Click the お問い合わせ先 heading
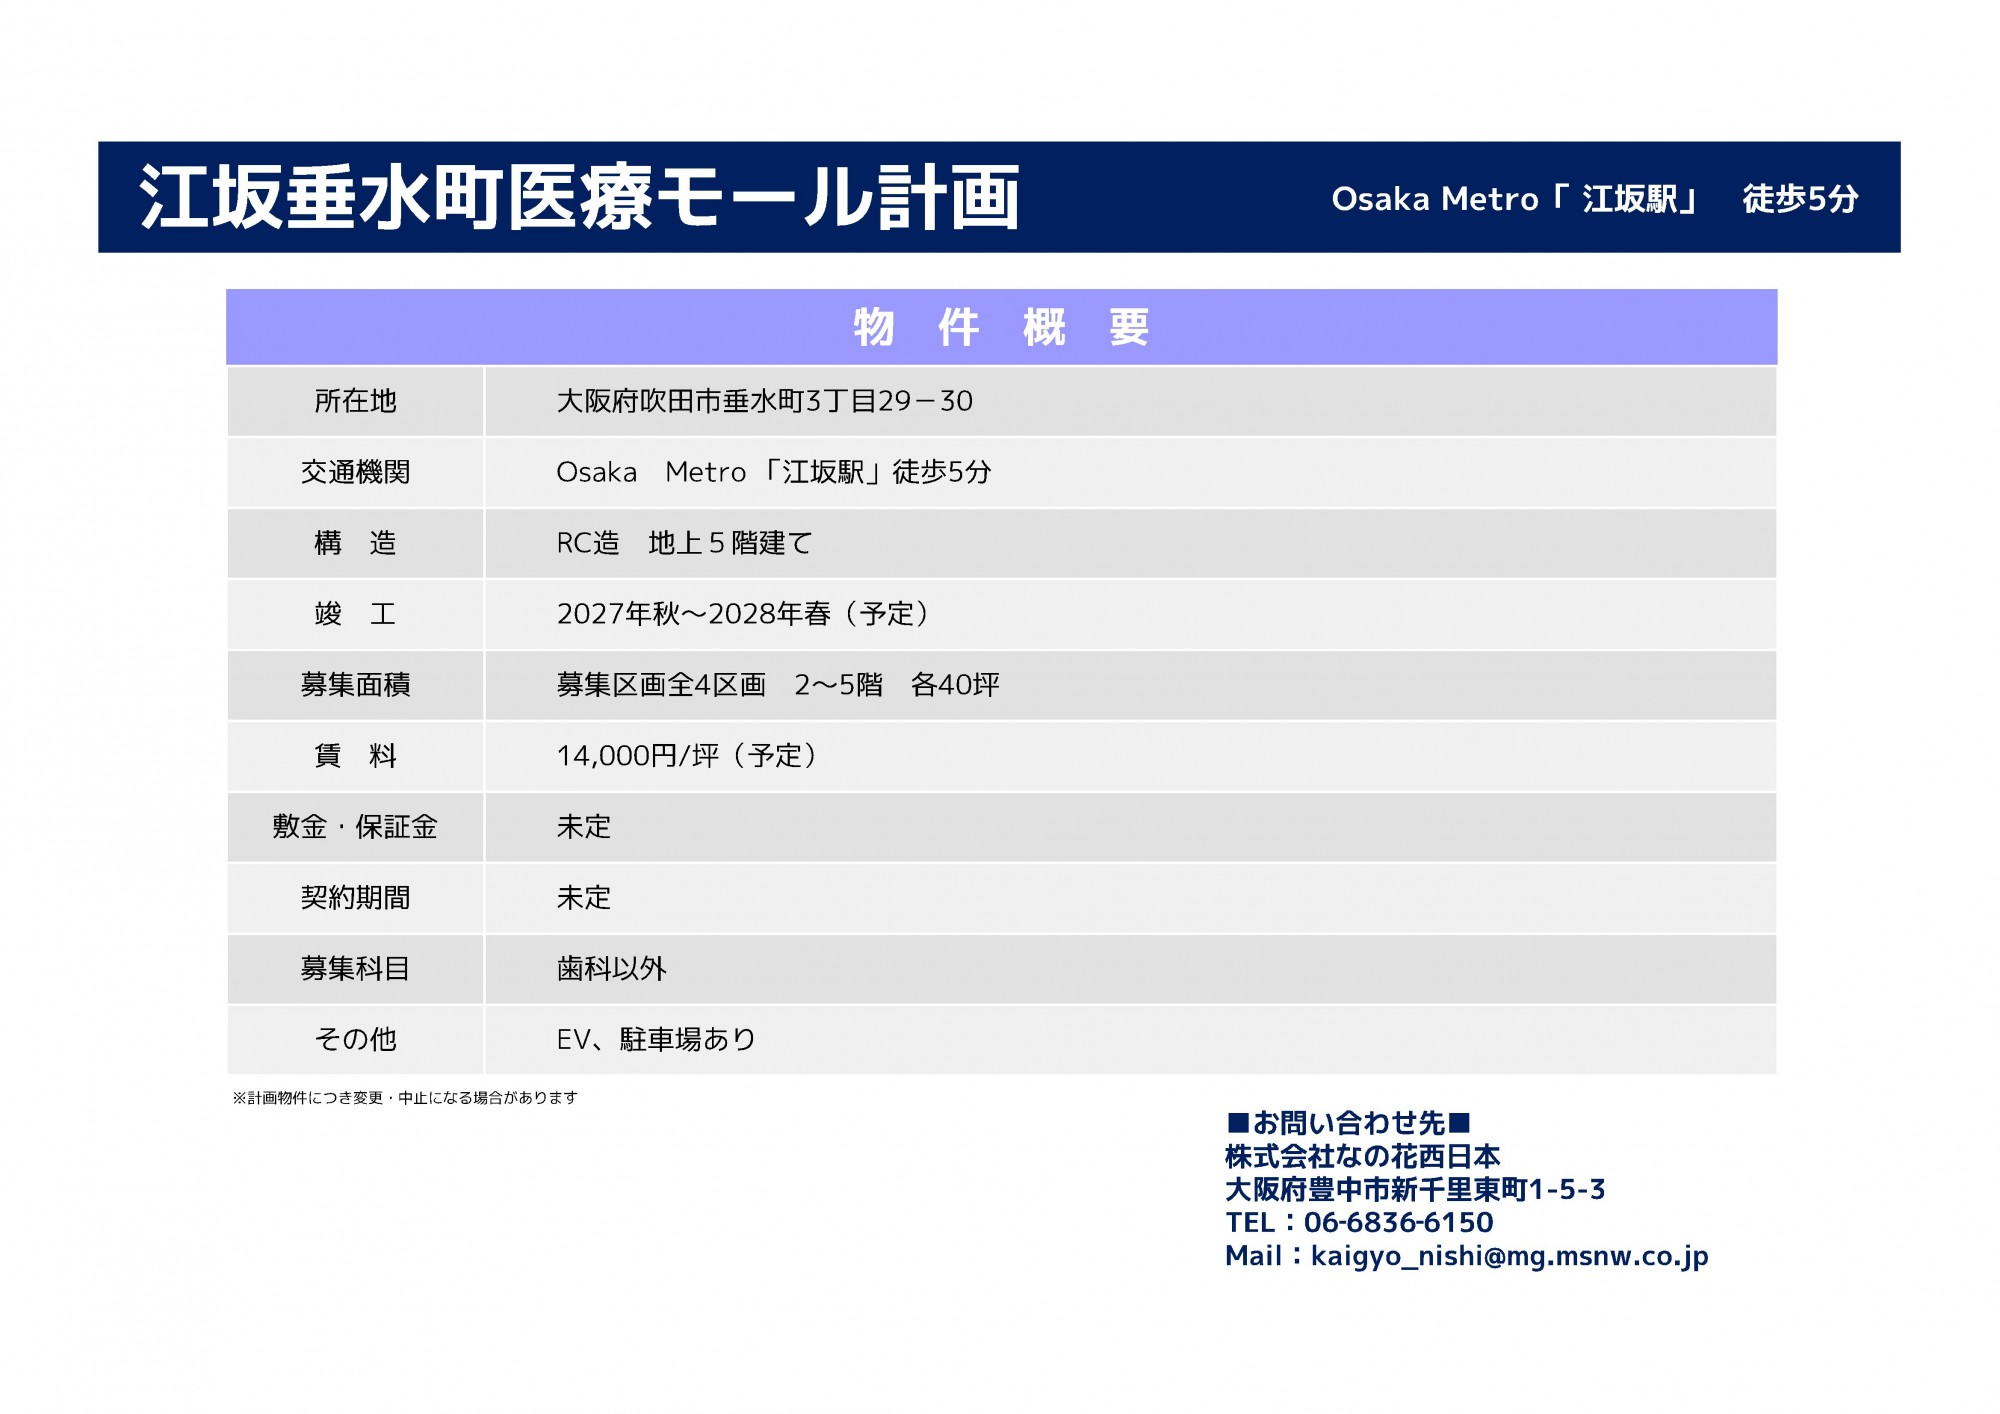This screenshot has width=2000, height=1414. pyautogui.click(x=1347, y=1123)
